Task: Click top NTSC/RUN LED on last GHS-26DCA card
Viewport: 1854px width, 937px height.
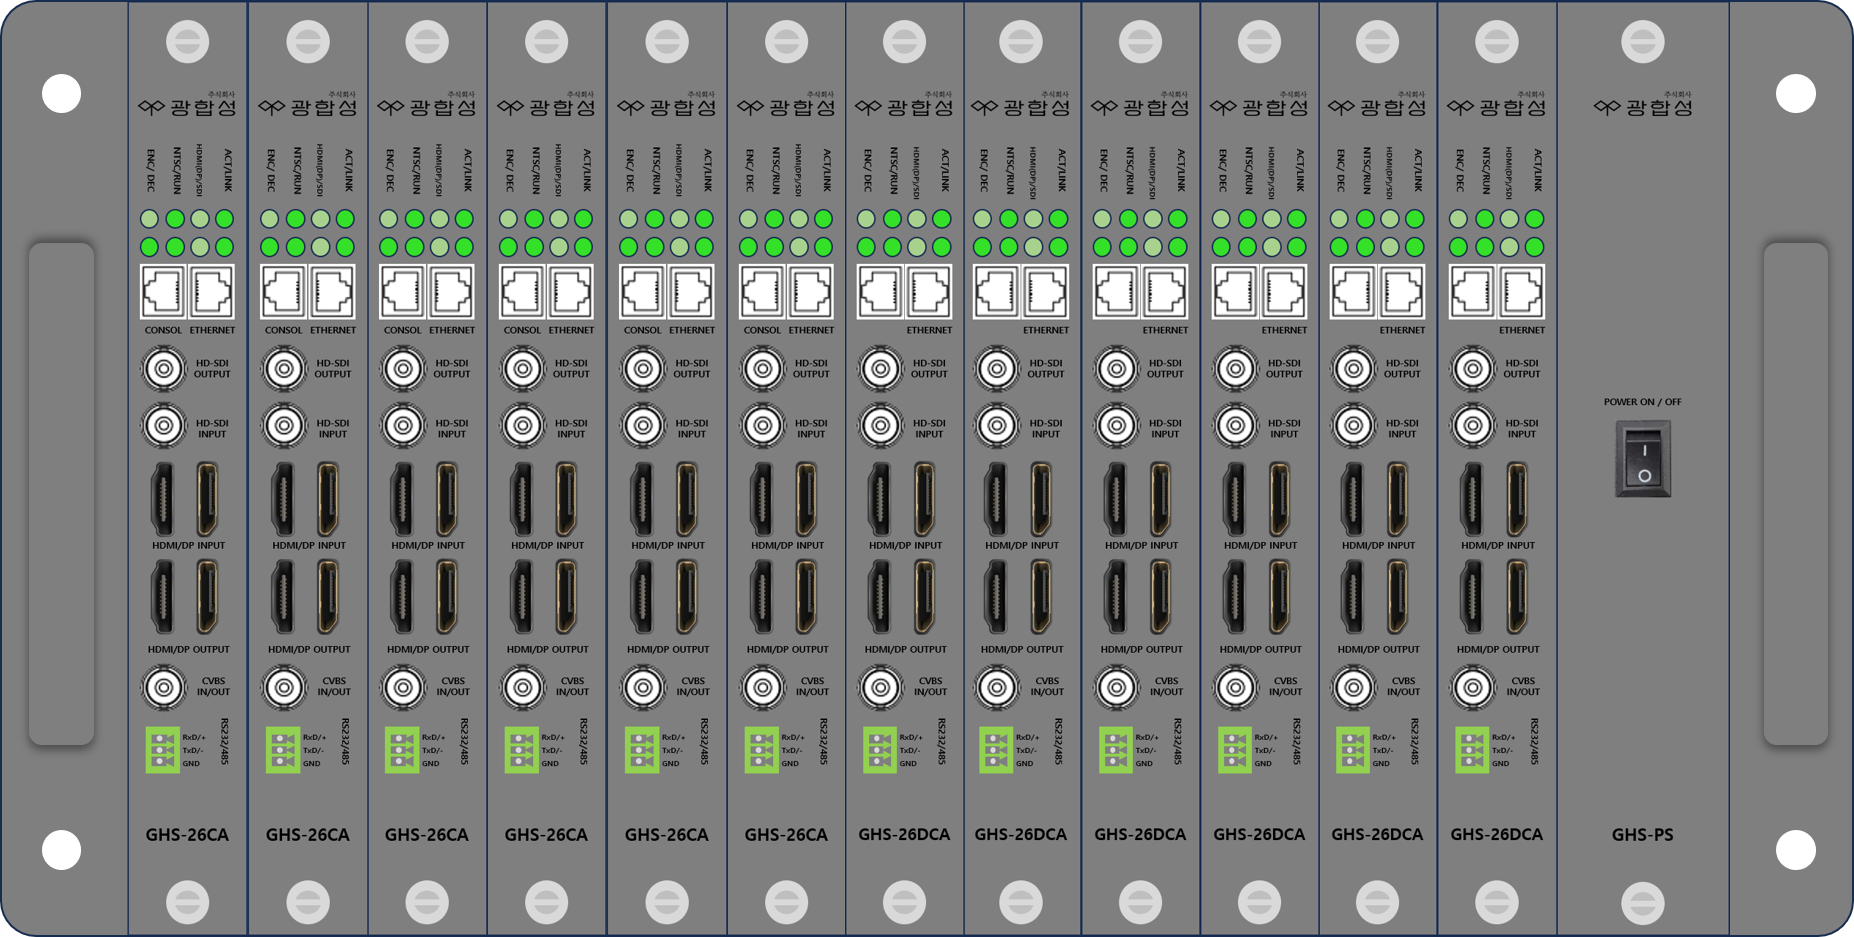Action: point(1484,219)
